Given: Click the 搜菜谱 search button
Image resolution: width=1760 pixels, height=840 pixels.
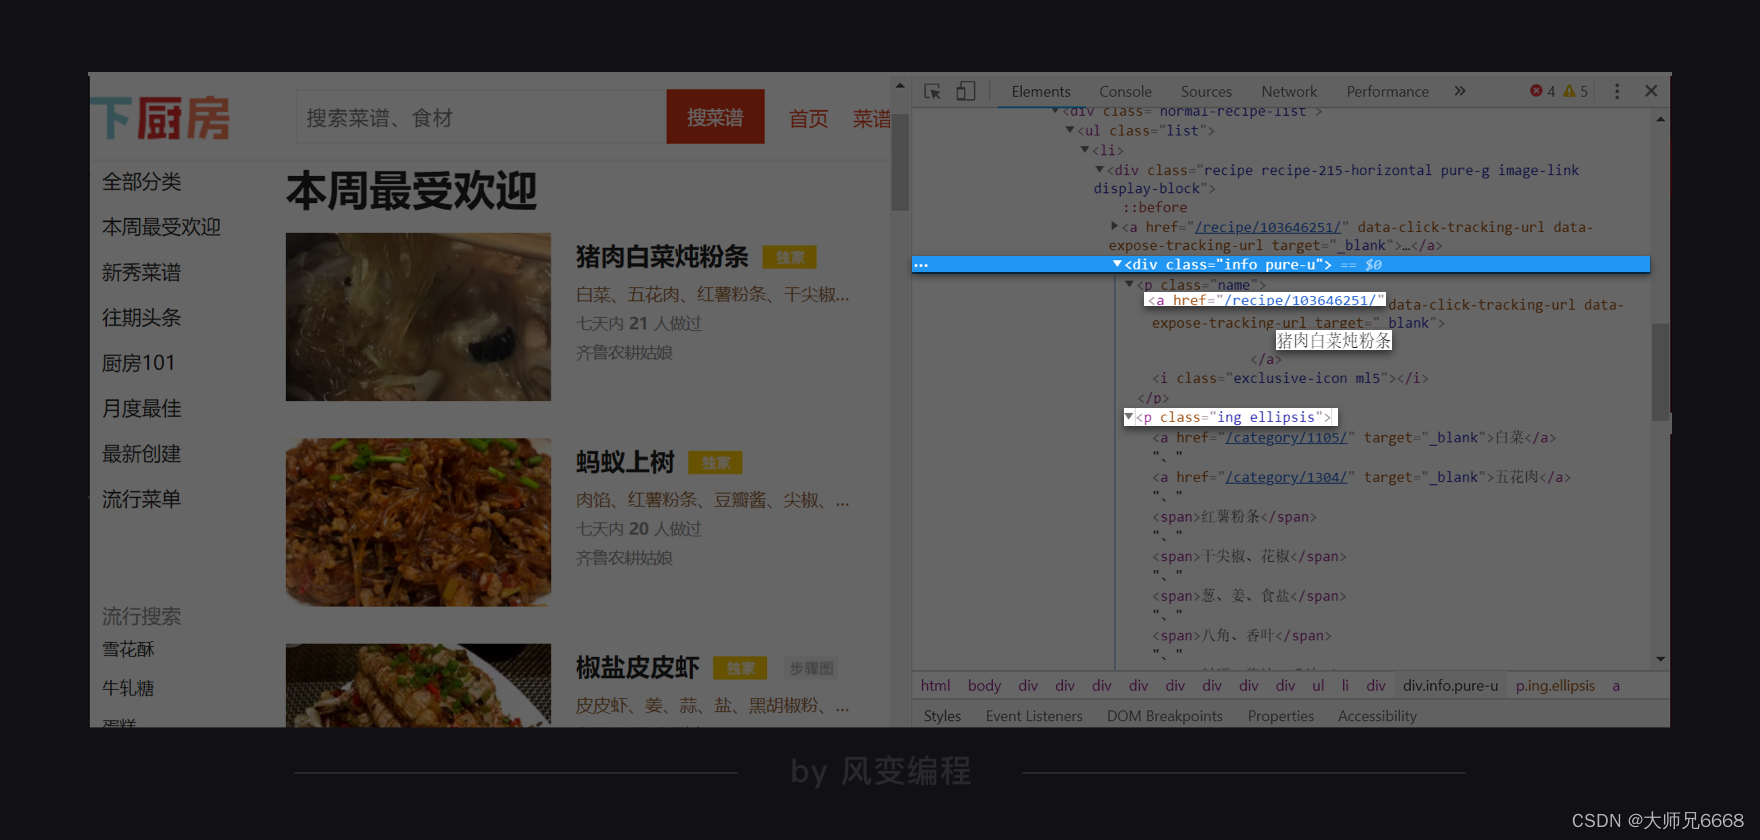Looking at the screenshot, I should [715, 117].
